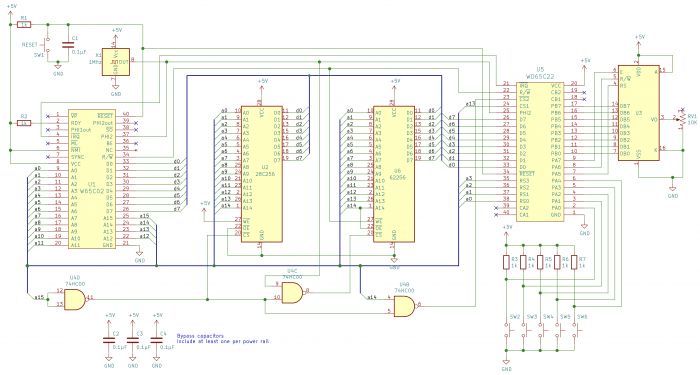Click the 28C256 EEPROM chip U2
The height and width of the screenshot is (375, 700).
tap(262, 174)
